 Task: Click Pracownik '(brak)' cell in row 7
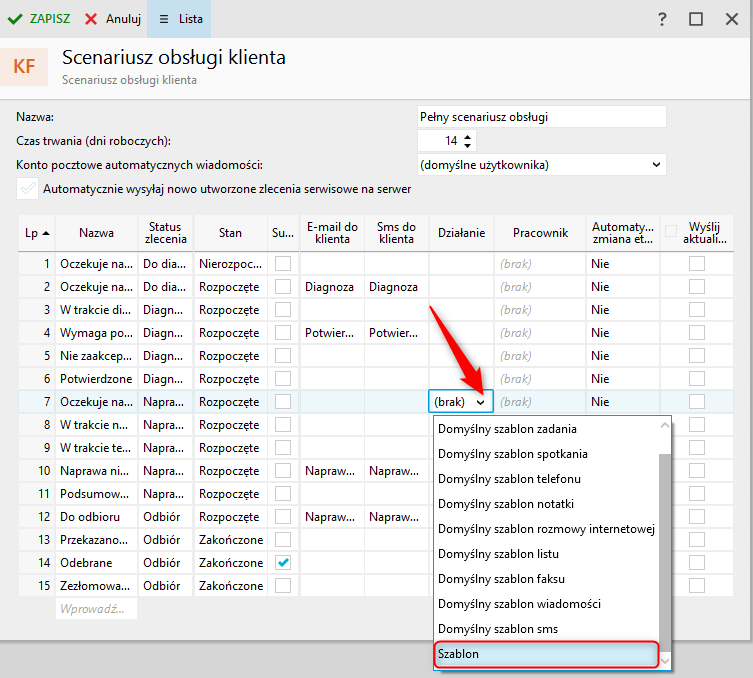[x=540, y=401]
